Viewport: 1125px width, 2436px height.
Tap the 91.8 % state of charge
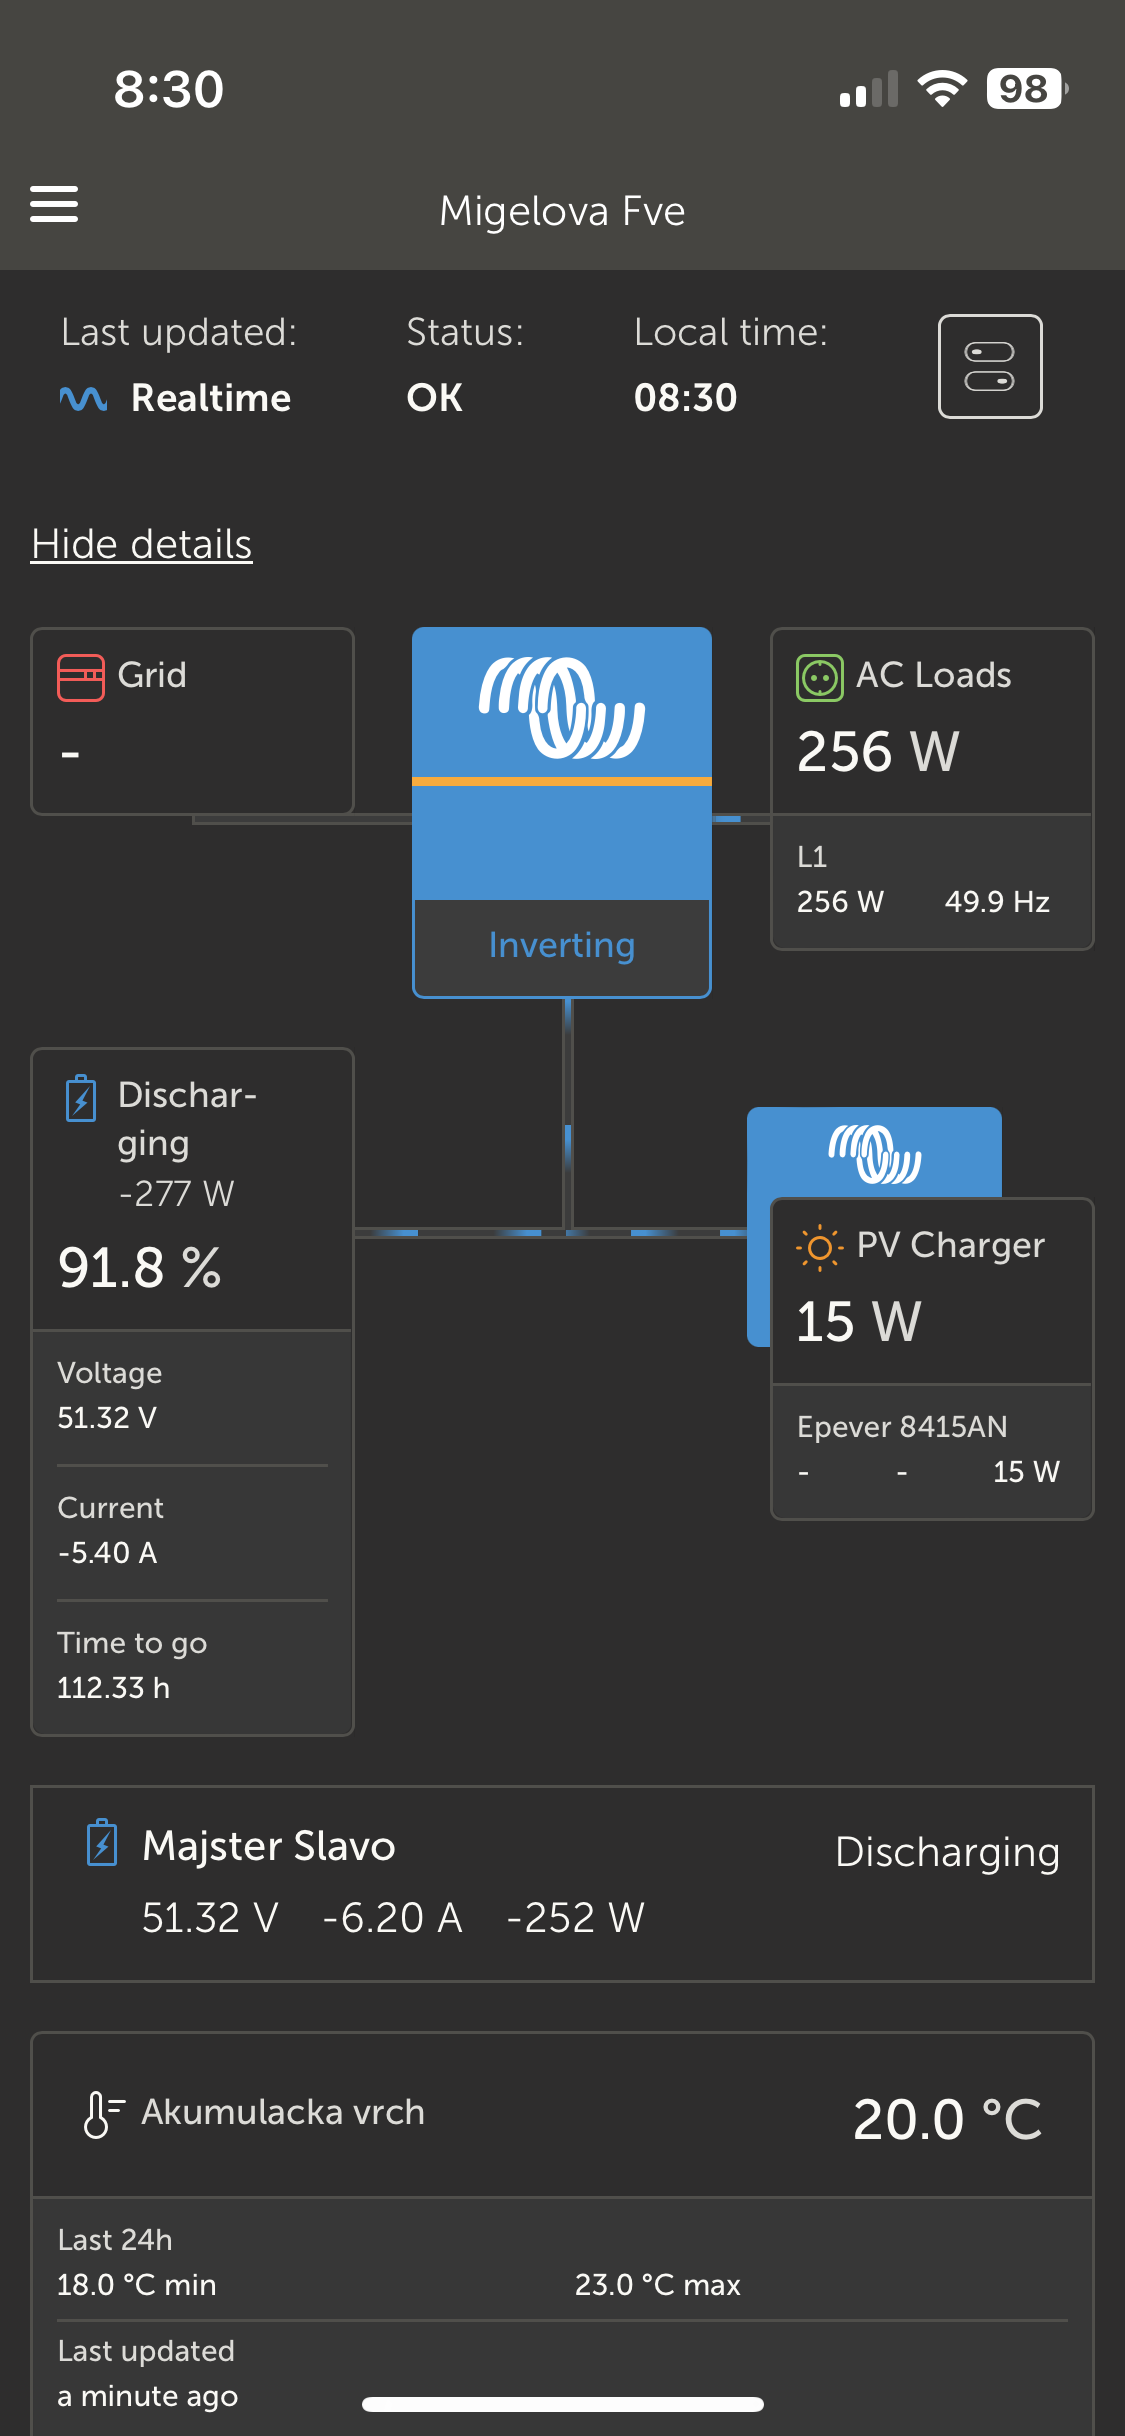pyautogui.click(x=140, y=1268)
